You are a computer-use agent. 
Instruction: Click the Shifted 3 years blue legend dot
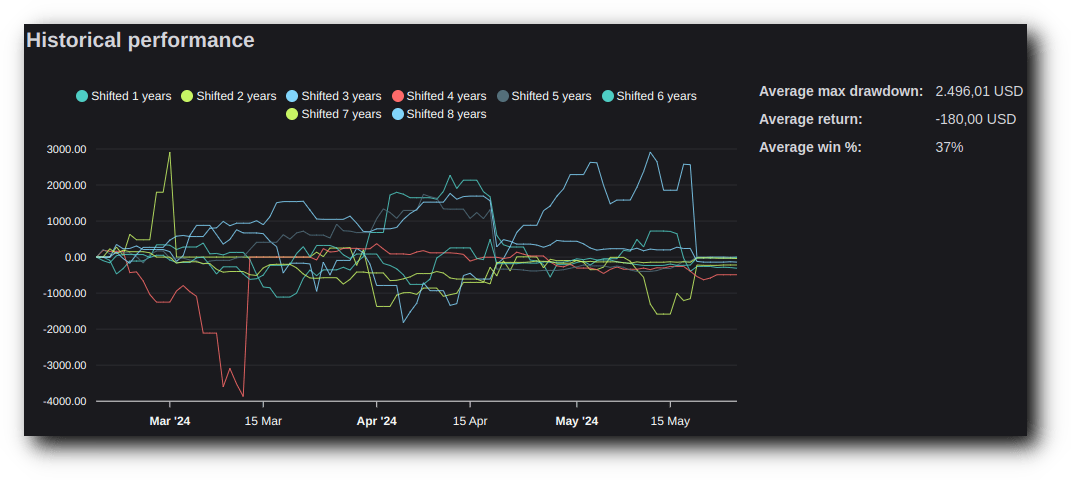click(292, 96)
